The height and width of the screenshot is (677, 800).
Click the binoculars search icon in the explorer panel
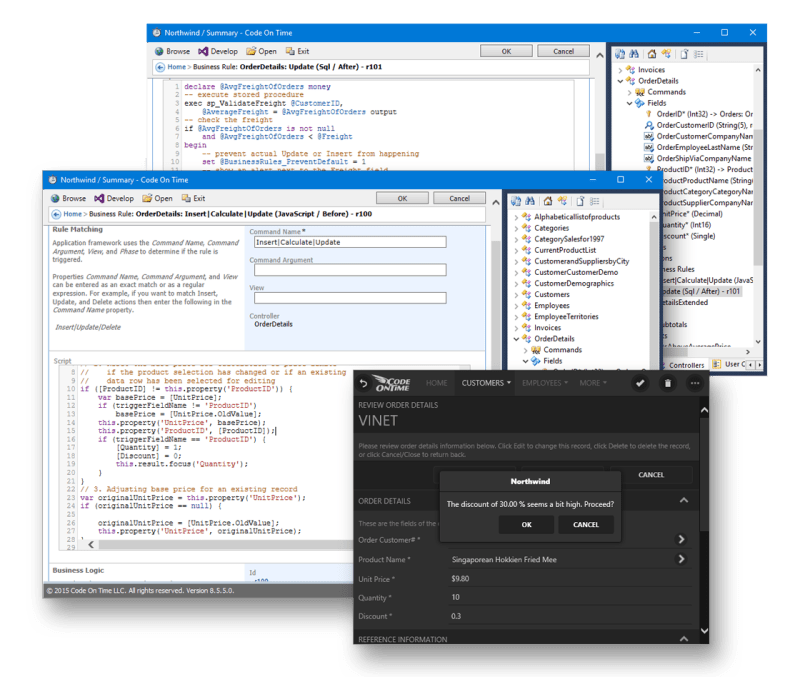(x=530, y=201)
